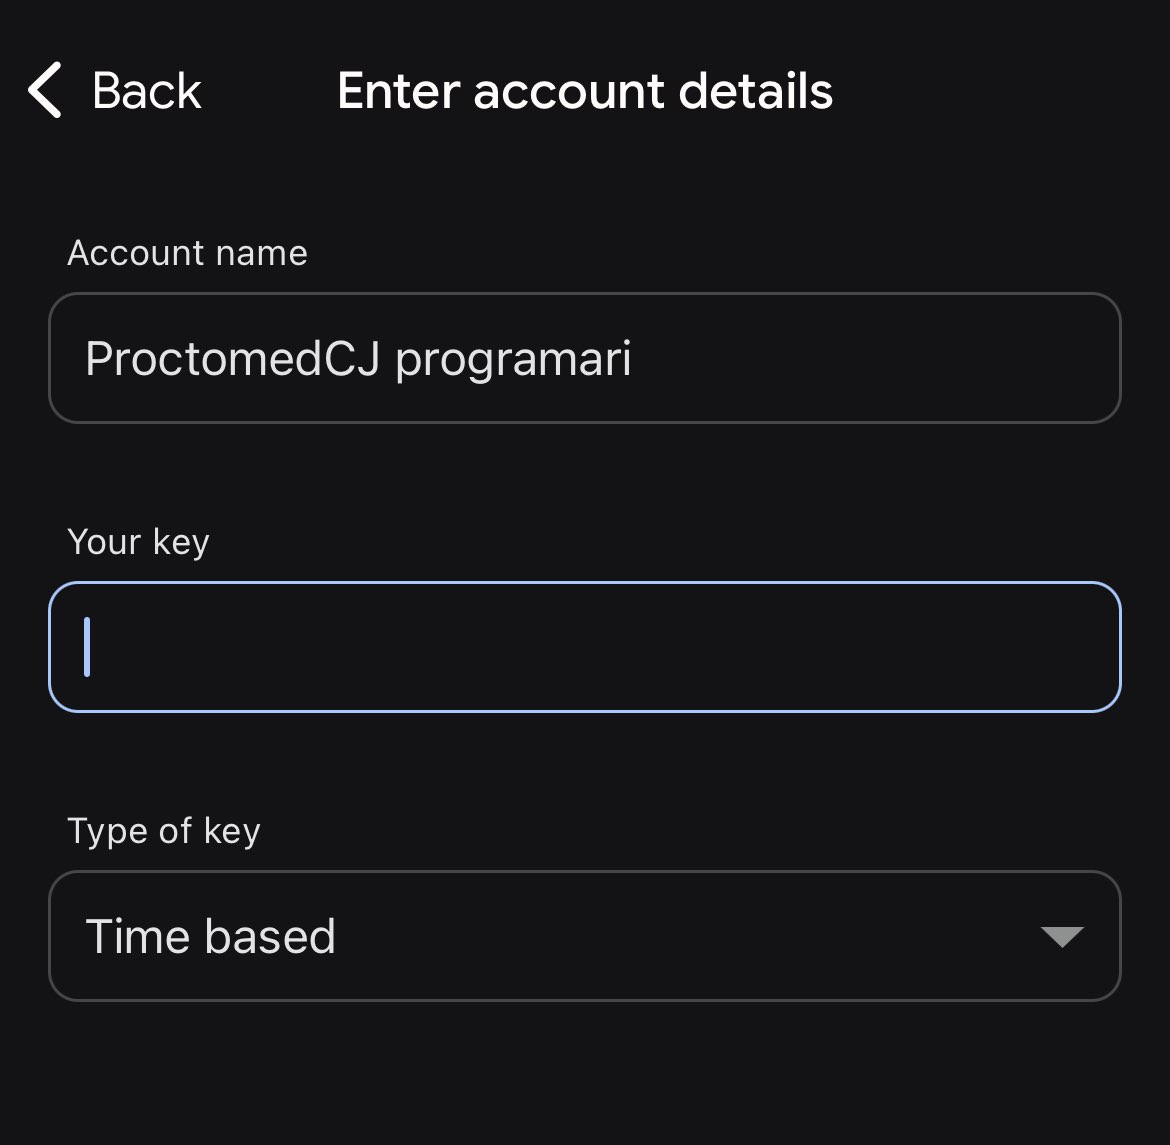
Task: Click the "ProctomedCJ programari" text
Action: [358, 358]
